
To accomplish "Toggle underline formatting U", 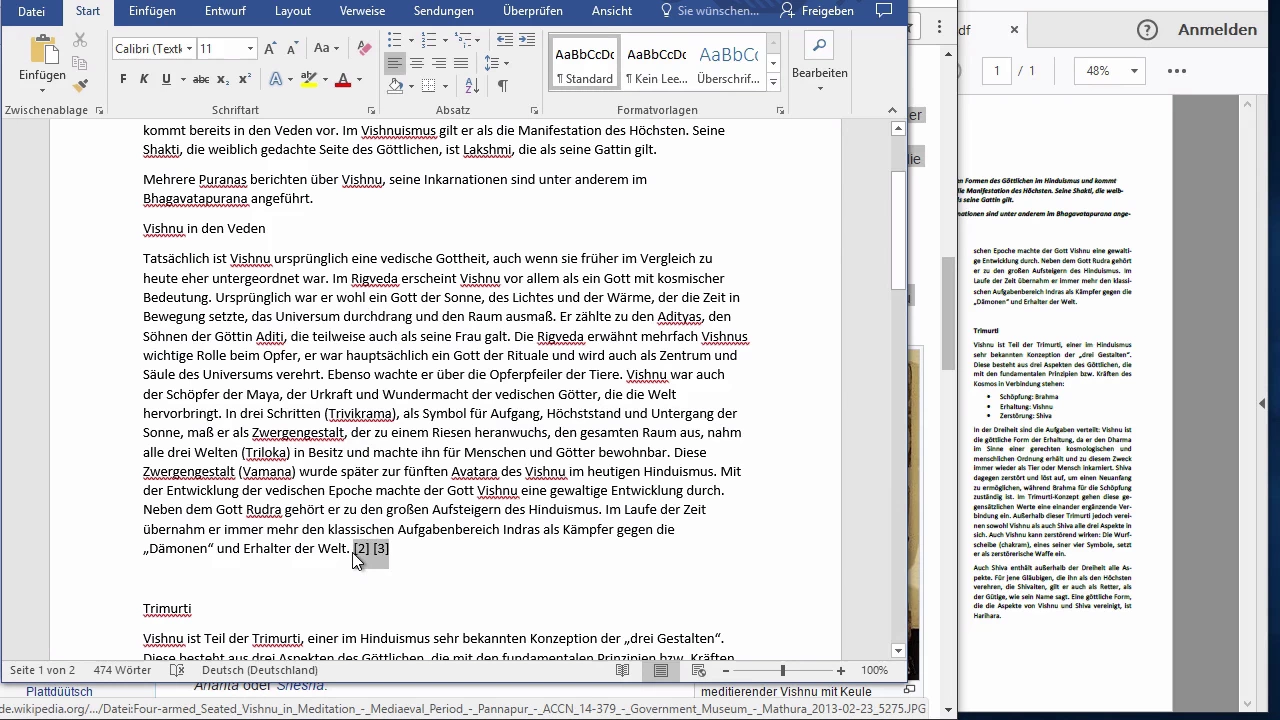I will (x=166, y=79).
